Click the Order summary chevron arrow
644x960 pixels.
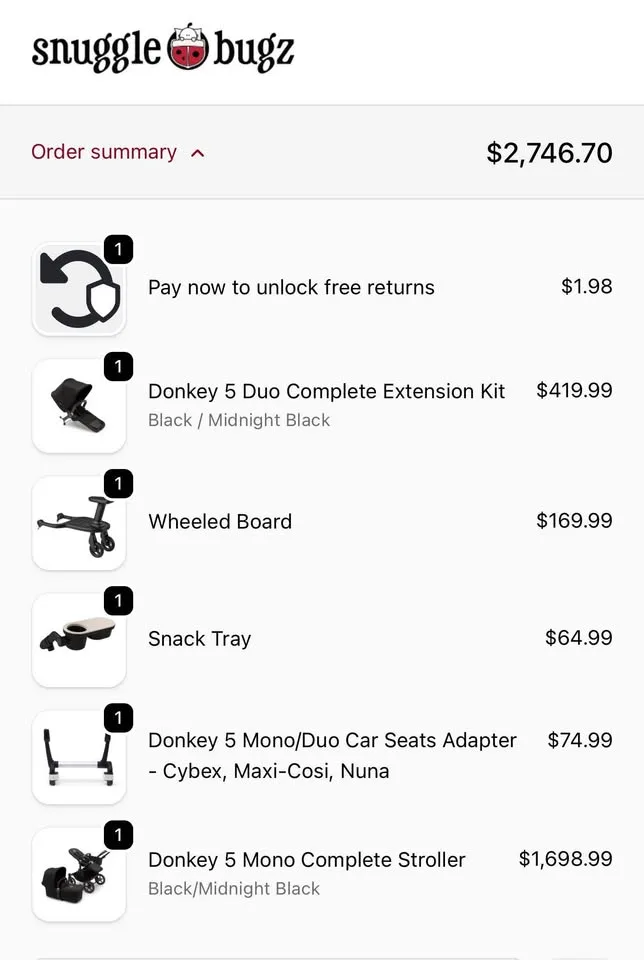coord(198,152)
